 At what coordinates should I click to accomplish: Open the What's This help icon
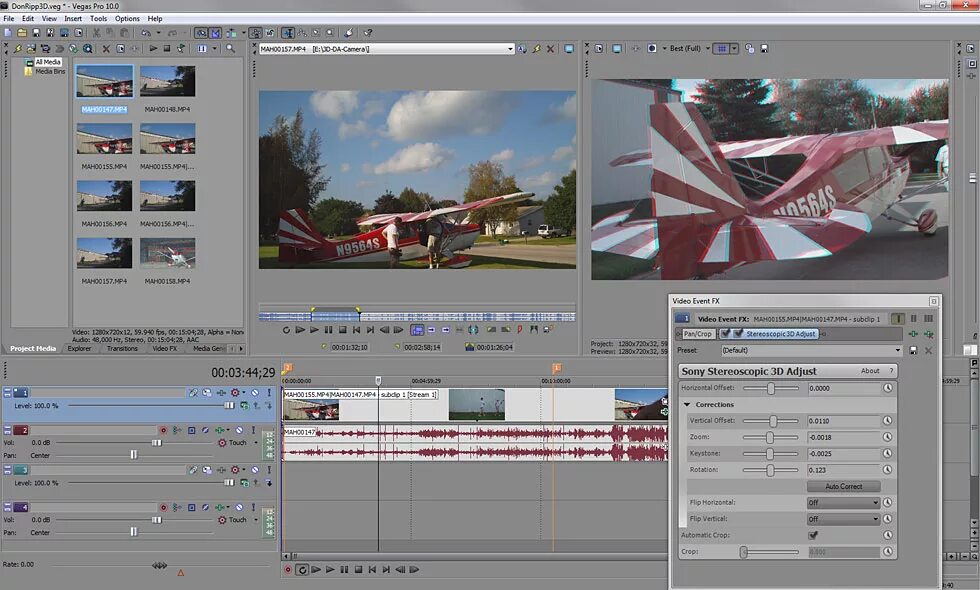click(368, 32)
